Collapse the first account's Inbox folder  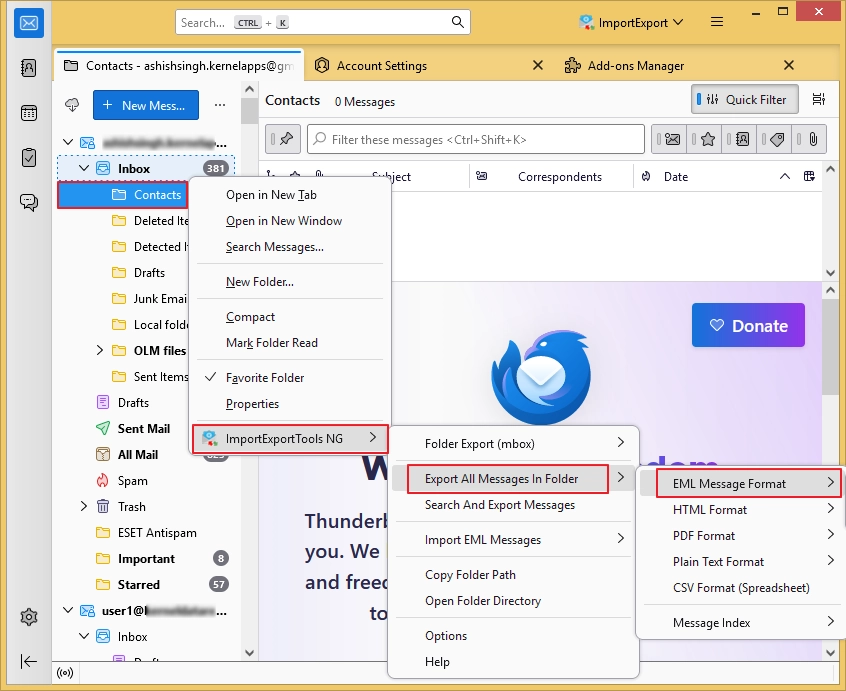point(84,168)
